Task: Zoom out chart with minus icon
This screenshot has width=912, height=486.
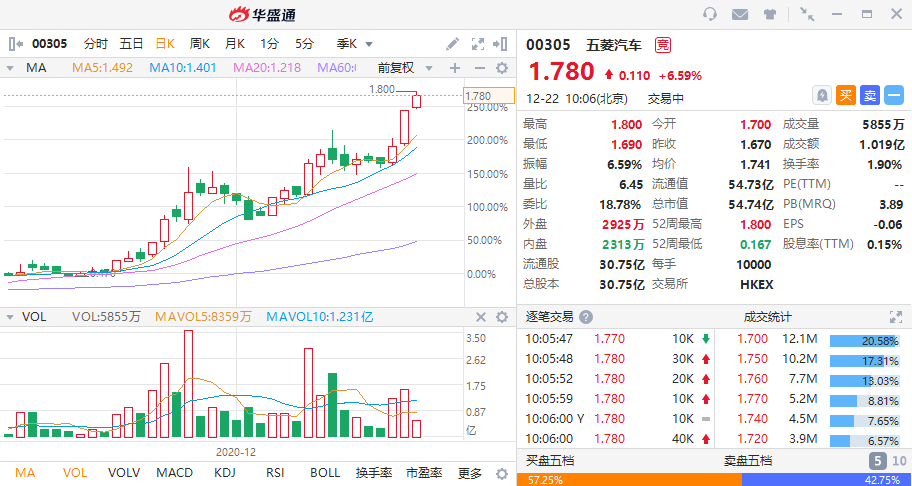Action: [x=479, y=68]
